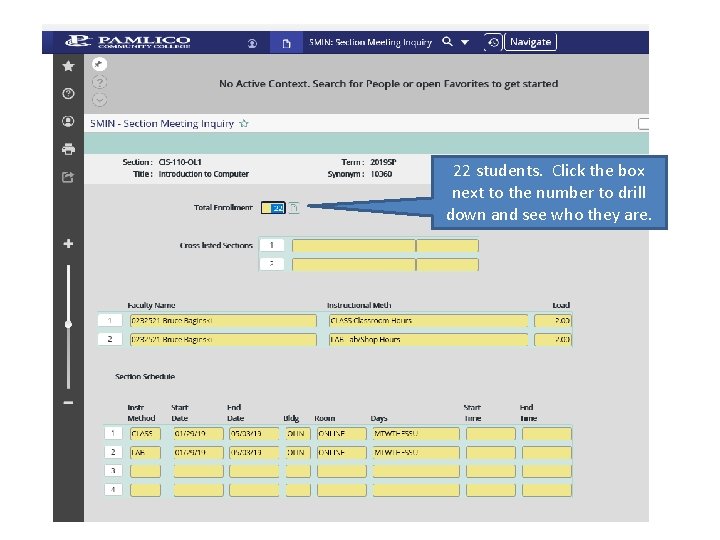Screen dimensions: 720x540
Task: Click SMIN: Section Meeting Inquiry search field
Action: (x=370, y=42)
